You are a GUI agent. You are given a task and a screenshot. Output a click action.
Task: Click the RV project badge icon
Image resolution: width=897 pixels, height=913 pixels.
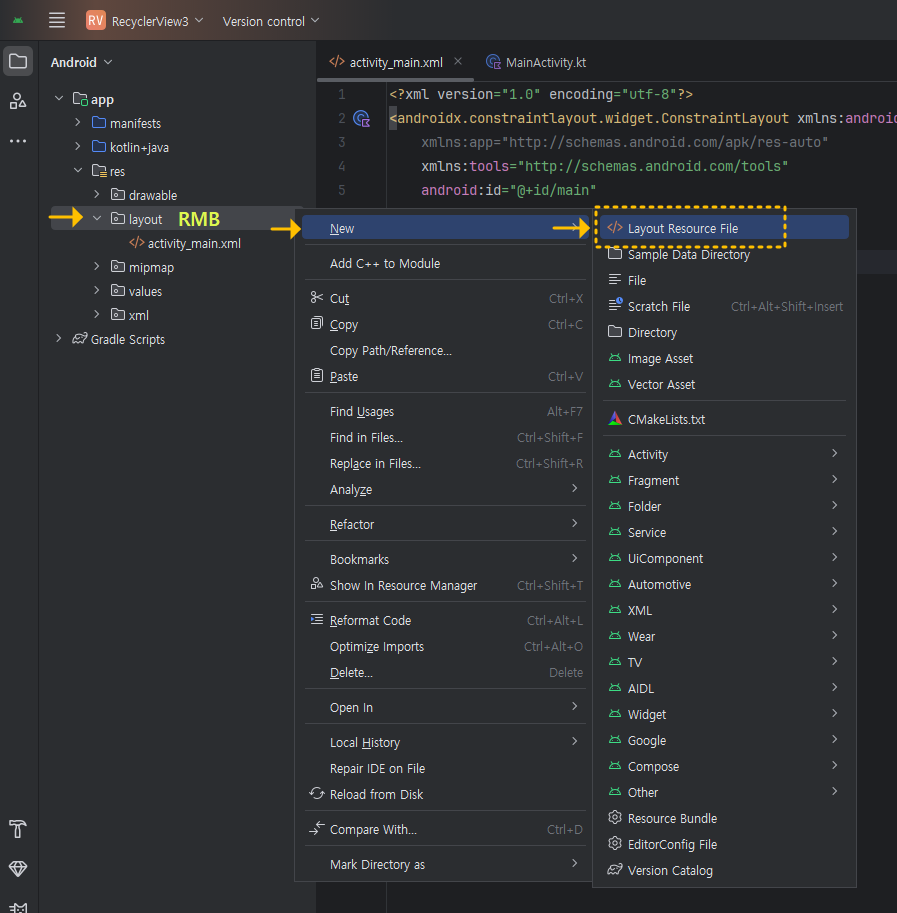95,21
